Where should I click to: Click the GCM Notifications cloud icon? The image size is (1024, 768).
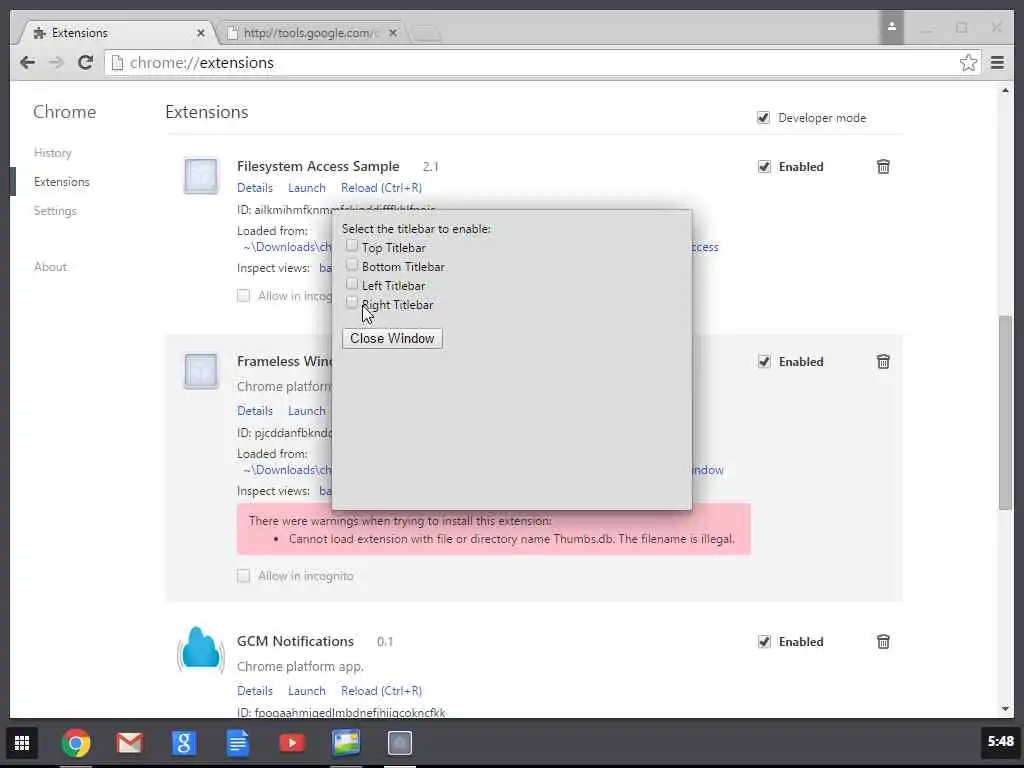(201, 649)
